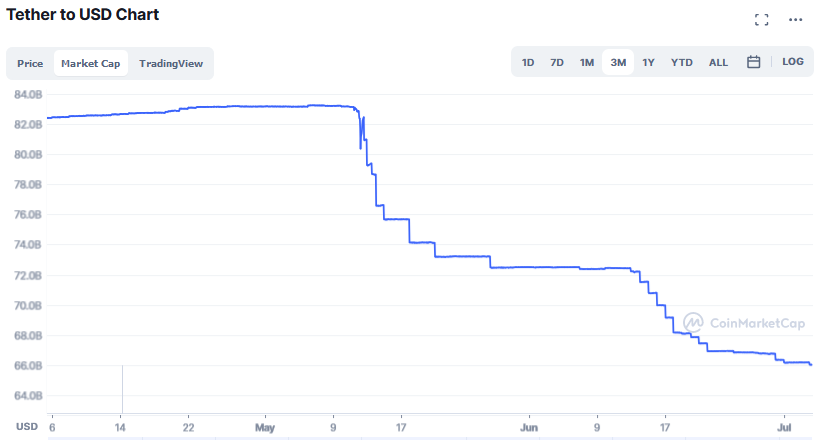Viewport: 831px width, 440px height.
Task: Open the fullscreen chart view icon
Action: tap(762, 20)
